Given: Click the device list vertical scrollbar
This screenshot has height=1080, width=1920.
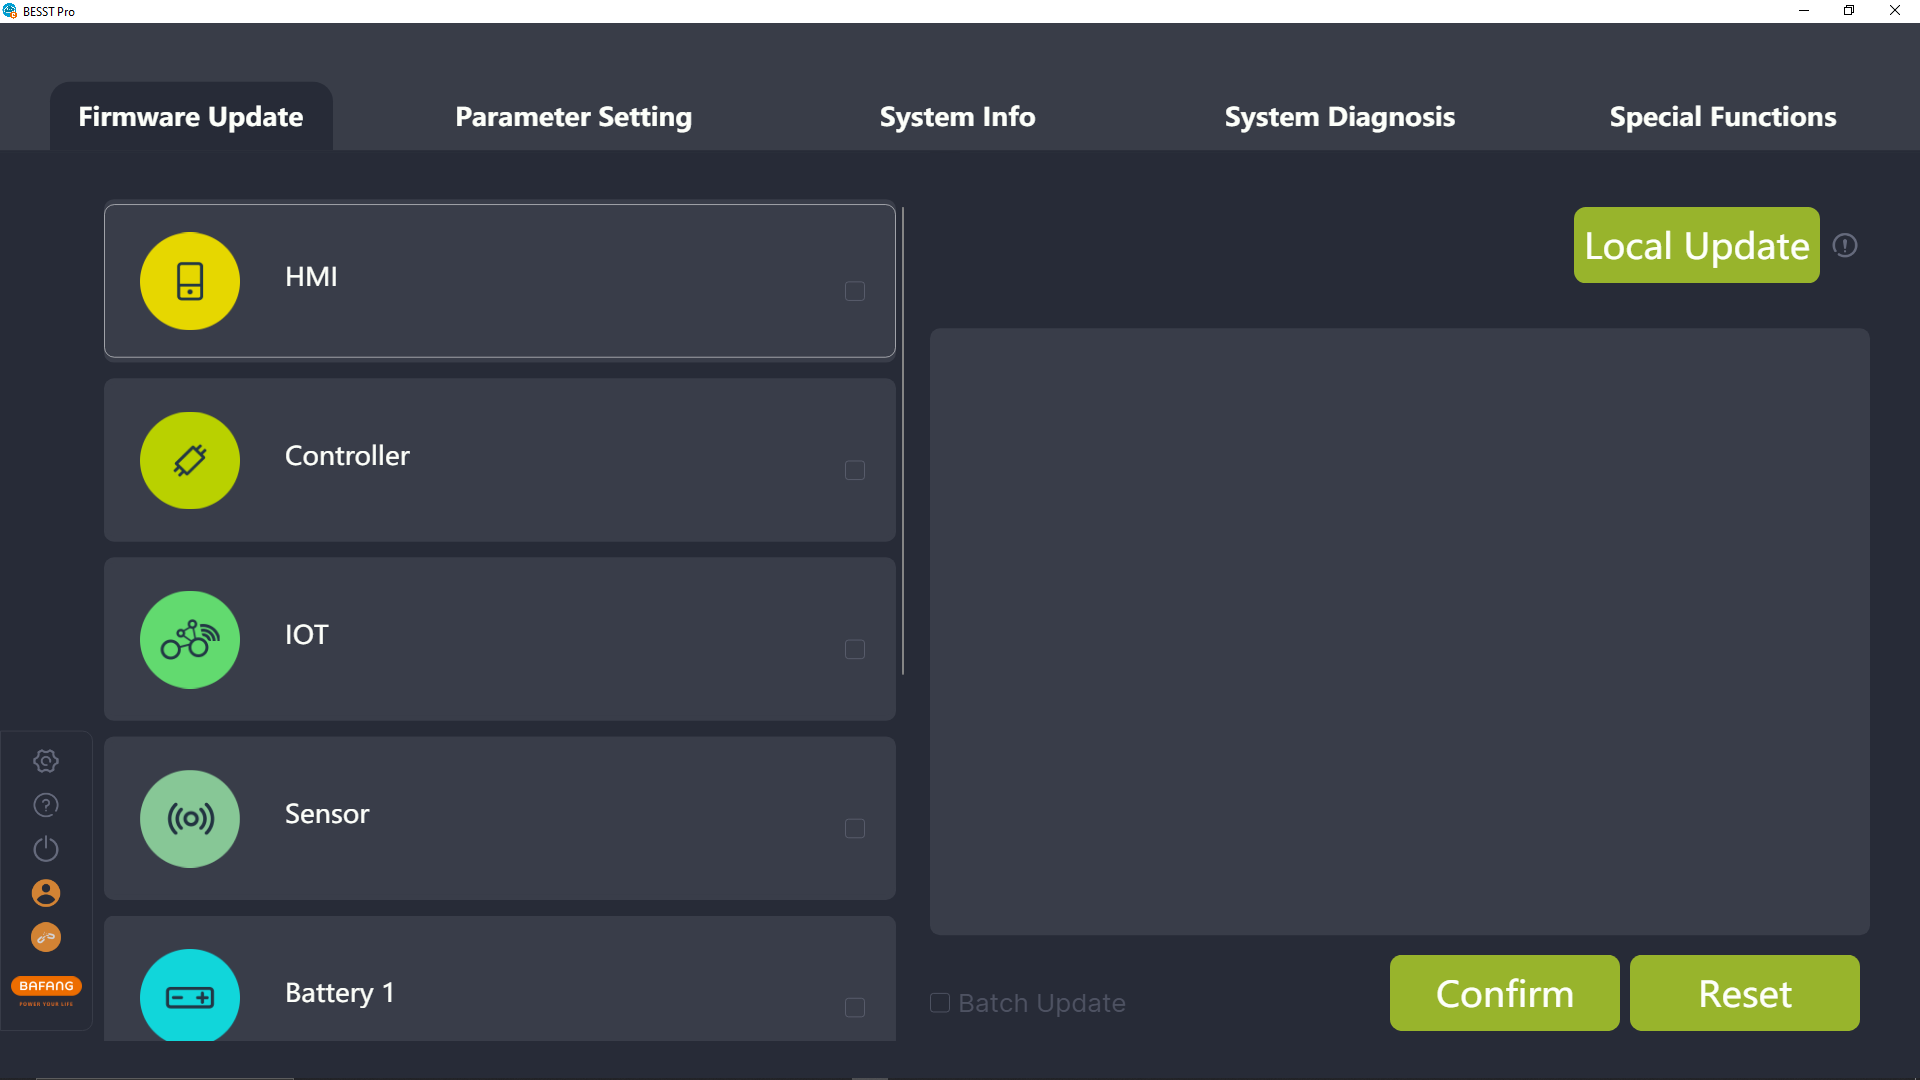Looking at the screenshot, I should (x=902, y=440).
